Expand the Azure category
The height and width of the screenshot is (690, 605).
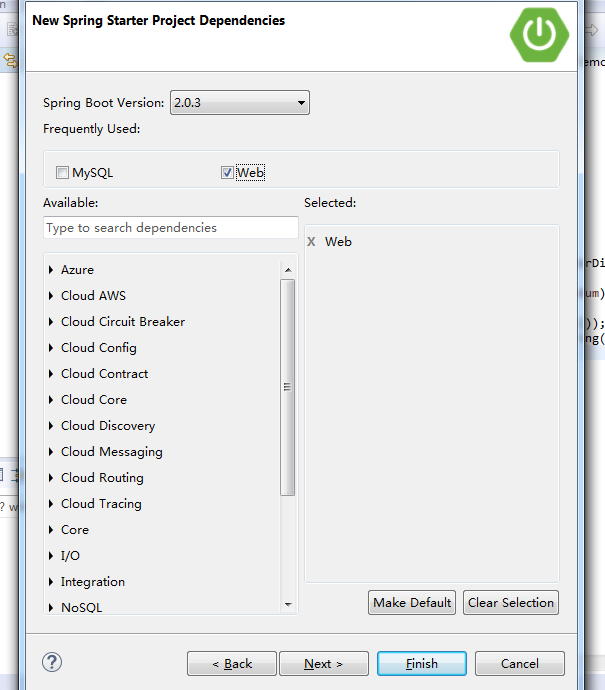click(51, 270)
